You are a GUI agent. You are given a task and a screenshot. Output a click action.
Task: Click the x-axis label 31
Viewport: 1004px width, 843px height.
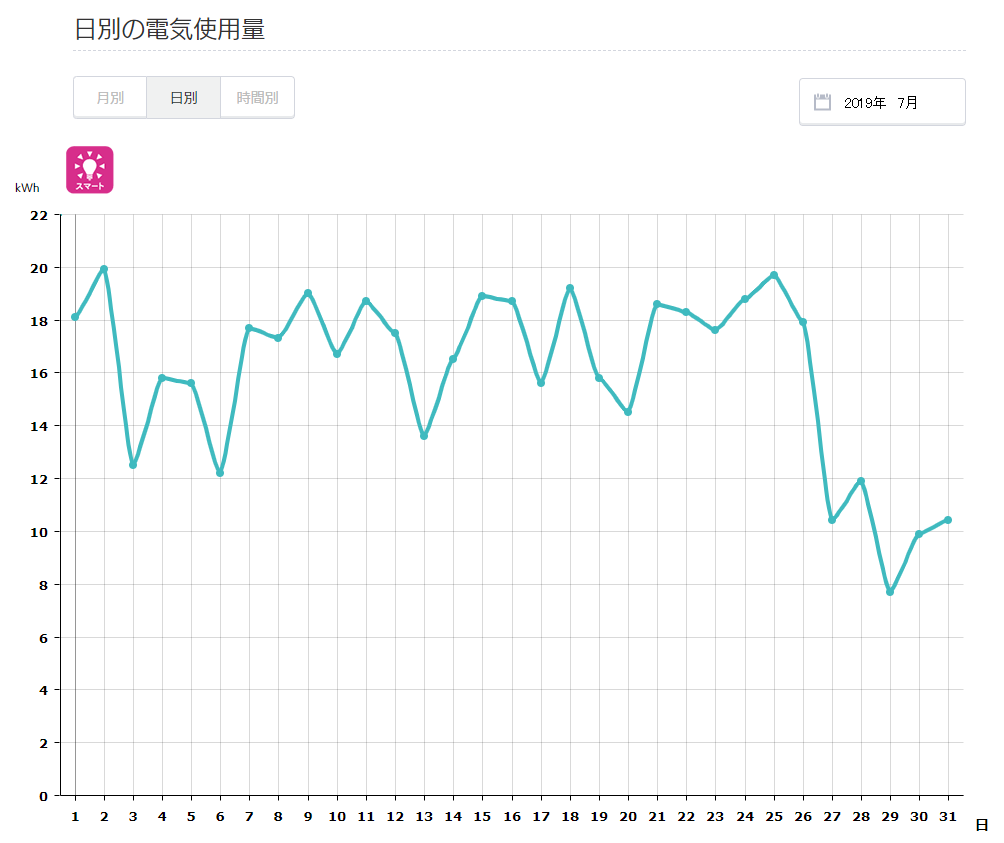pos(948,816)
